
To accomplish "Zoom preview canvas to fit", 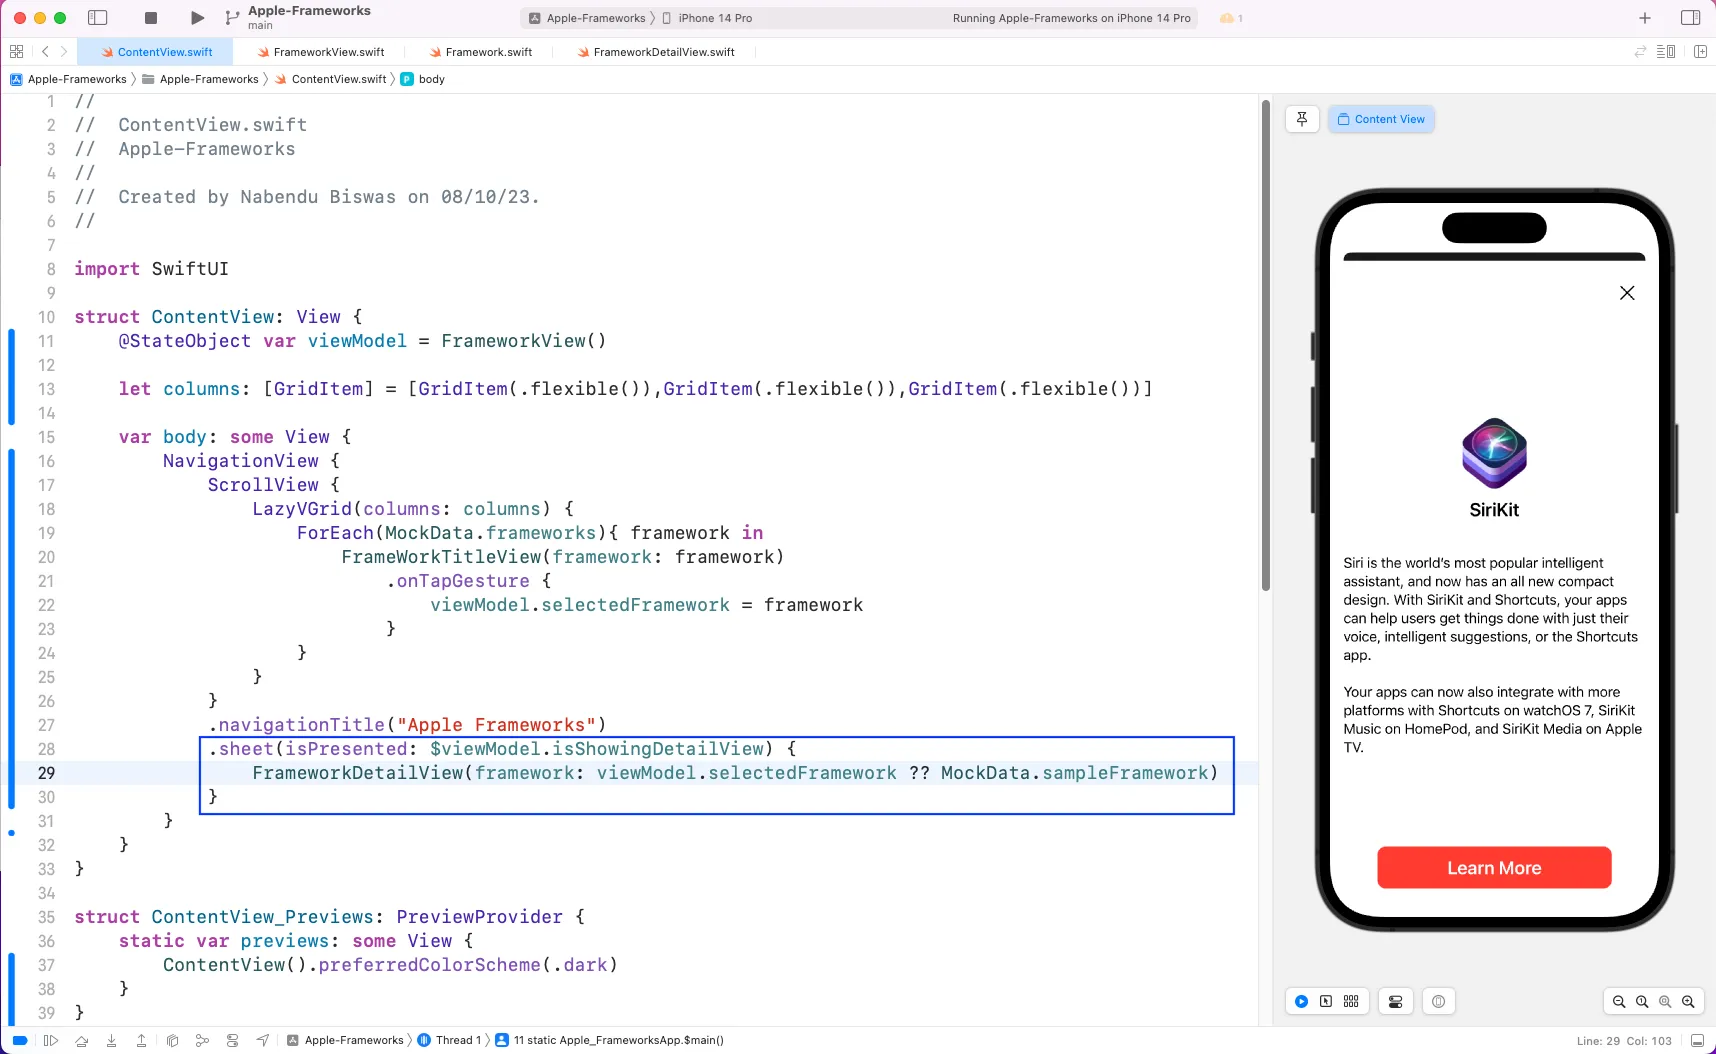I will [1665, 1001].
